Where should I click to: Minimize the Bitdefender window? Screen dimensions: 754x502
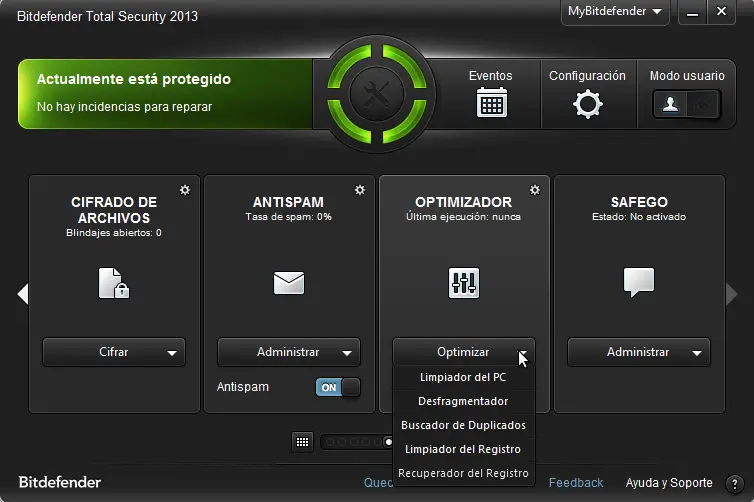(x=692, y=13)
